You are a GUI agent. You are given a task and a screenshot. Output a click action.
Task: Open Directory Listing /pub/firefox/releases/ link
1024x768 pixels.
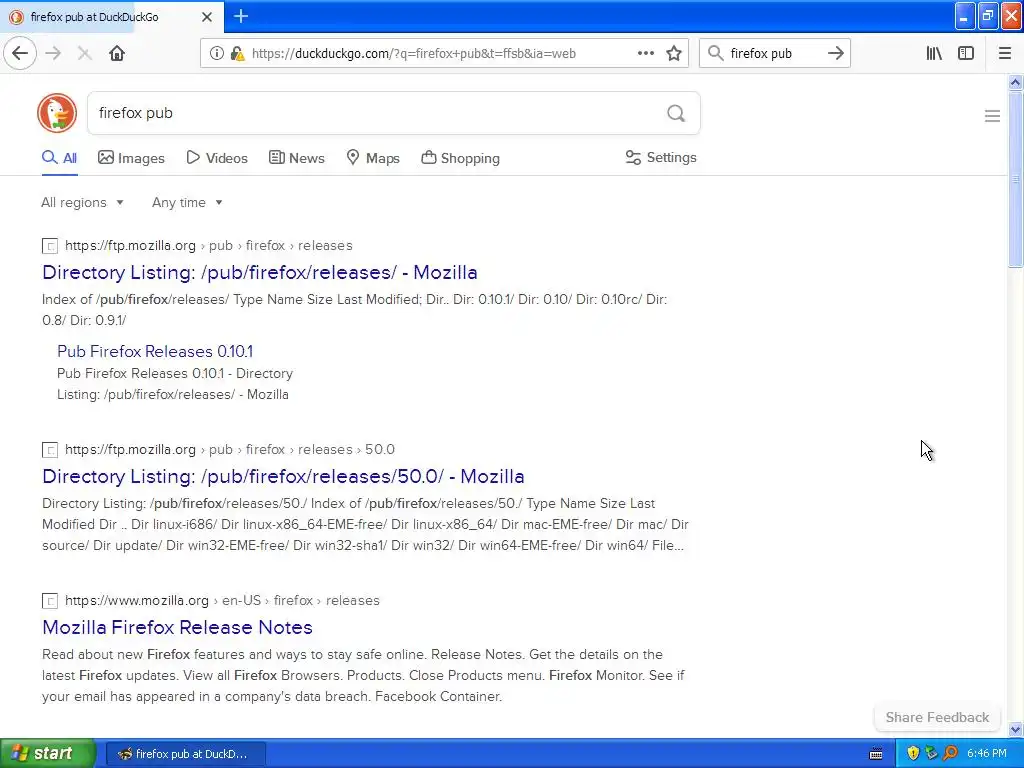259,272
